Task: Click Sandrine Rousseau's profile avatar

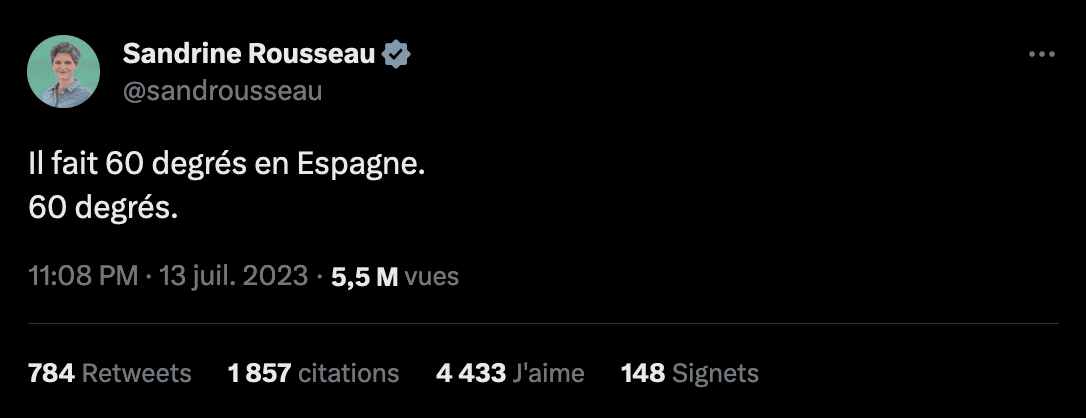Action: pos(64,71)
